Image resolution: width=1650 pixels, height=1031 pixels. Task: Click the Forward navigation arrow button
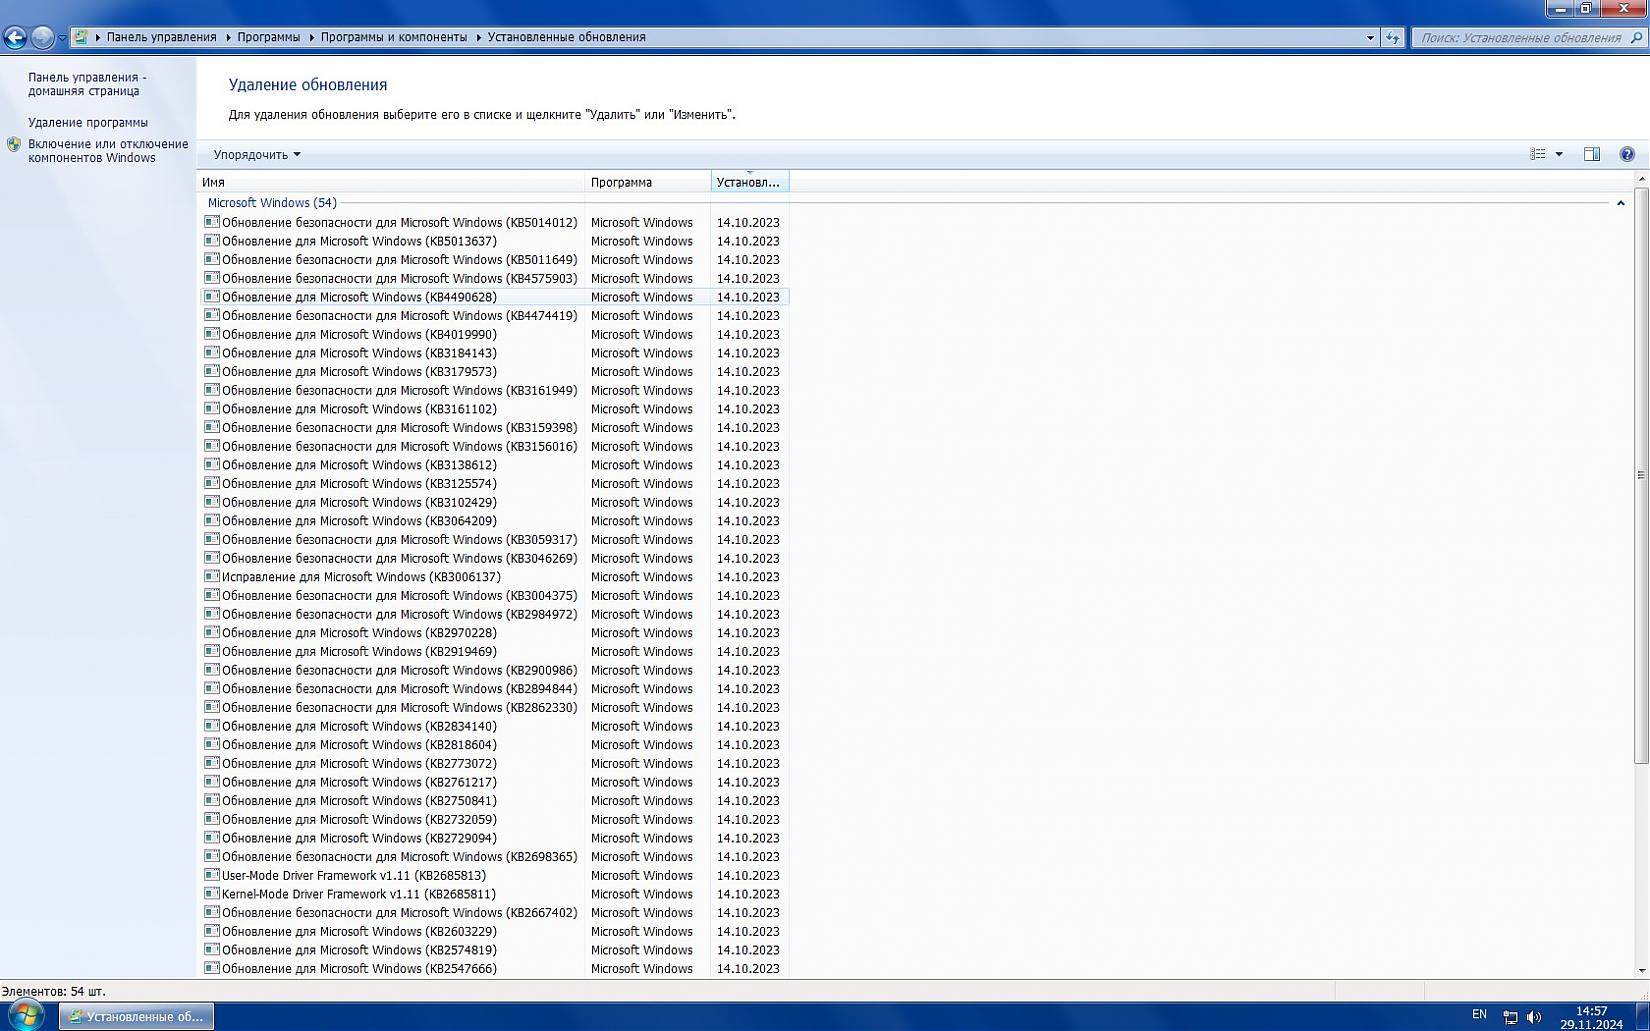[x=42, y=38]
